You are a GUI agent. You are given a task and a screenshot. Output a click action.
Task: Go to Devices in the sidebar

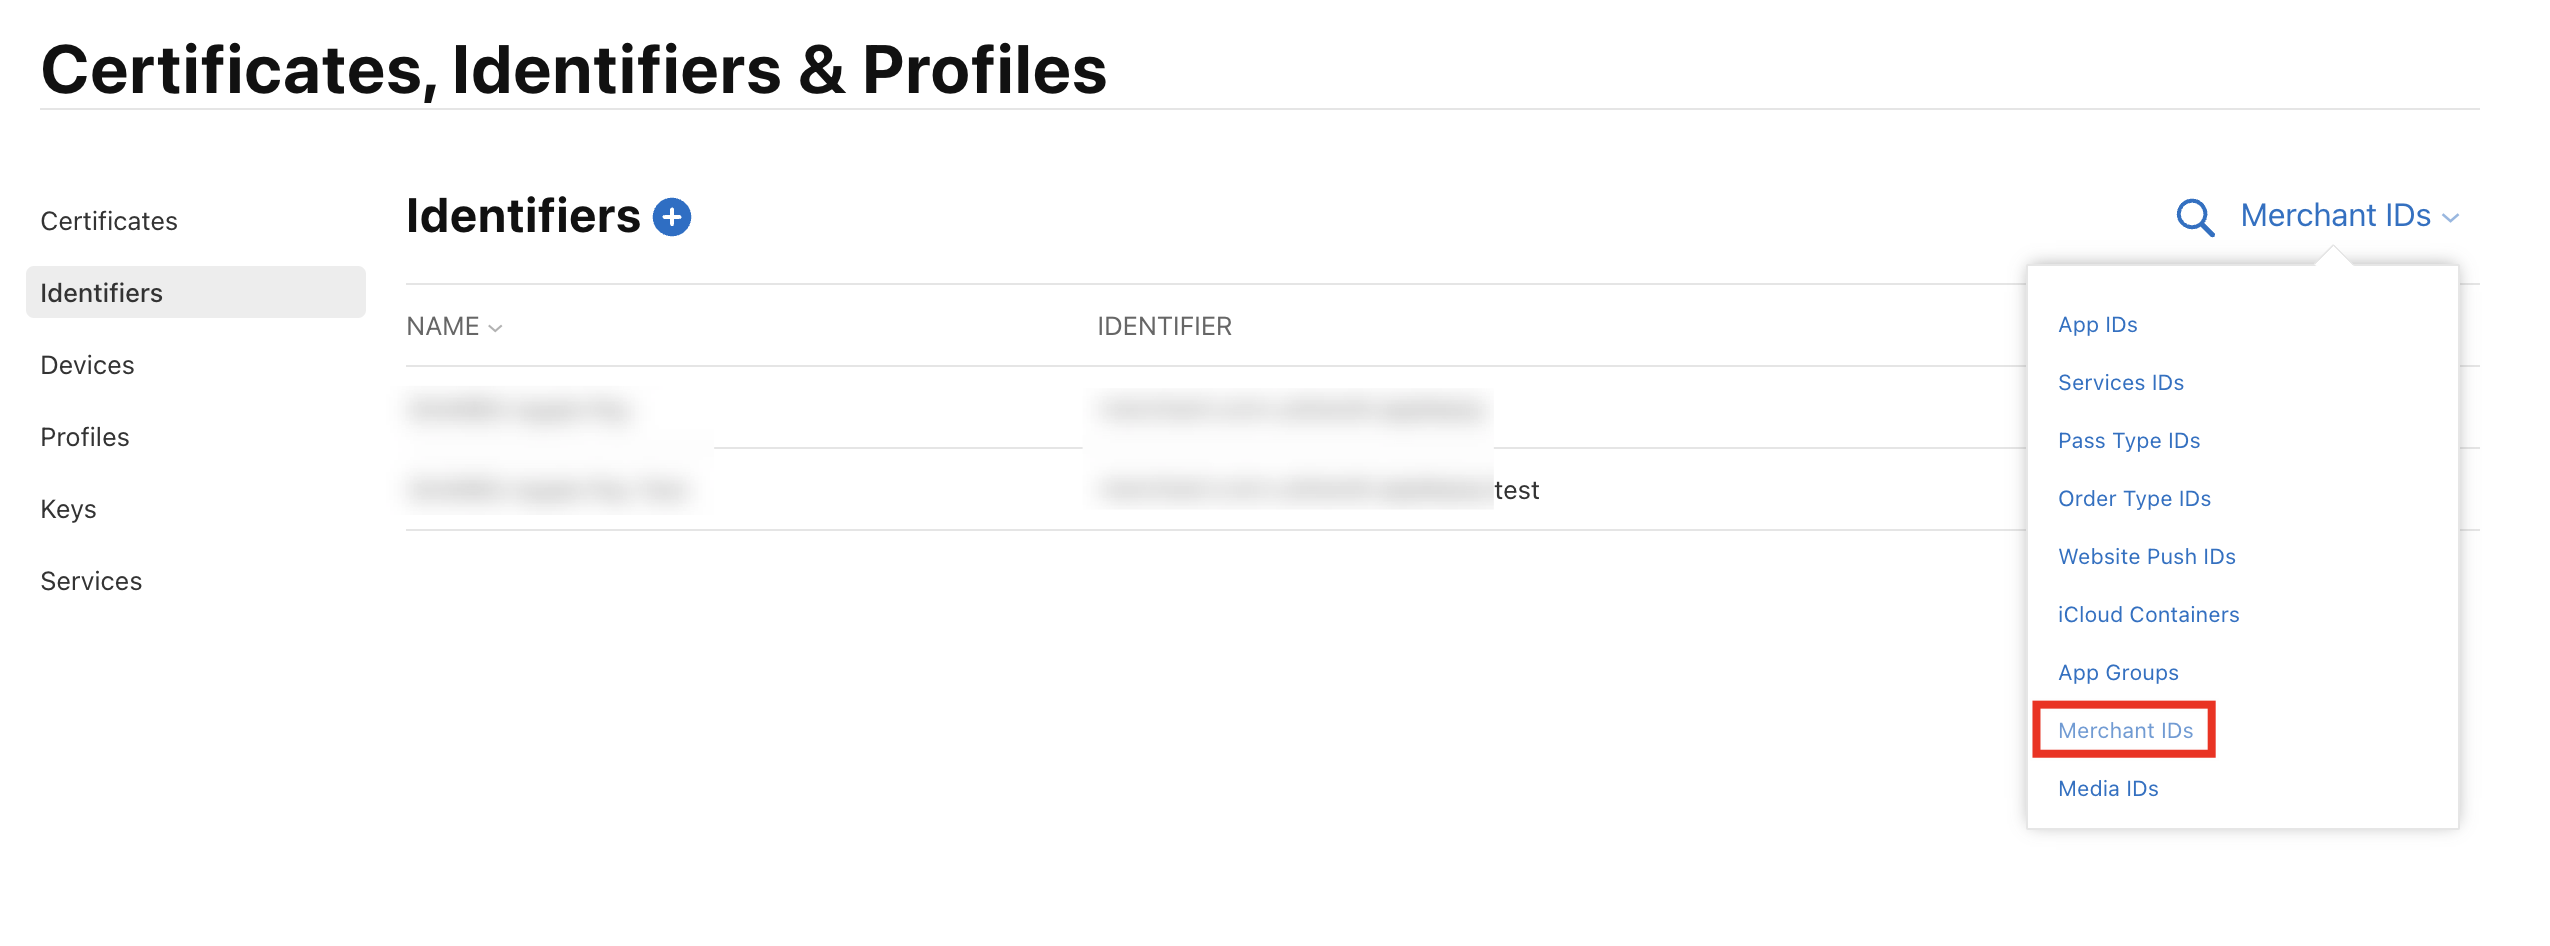click(x=87, y=365)
